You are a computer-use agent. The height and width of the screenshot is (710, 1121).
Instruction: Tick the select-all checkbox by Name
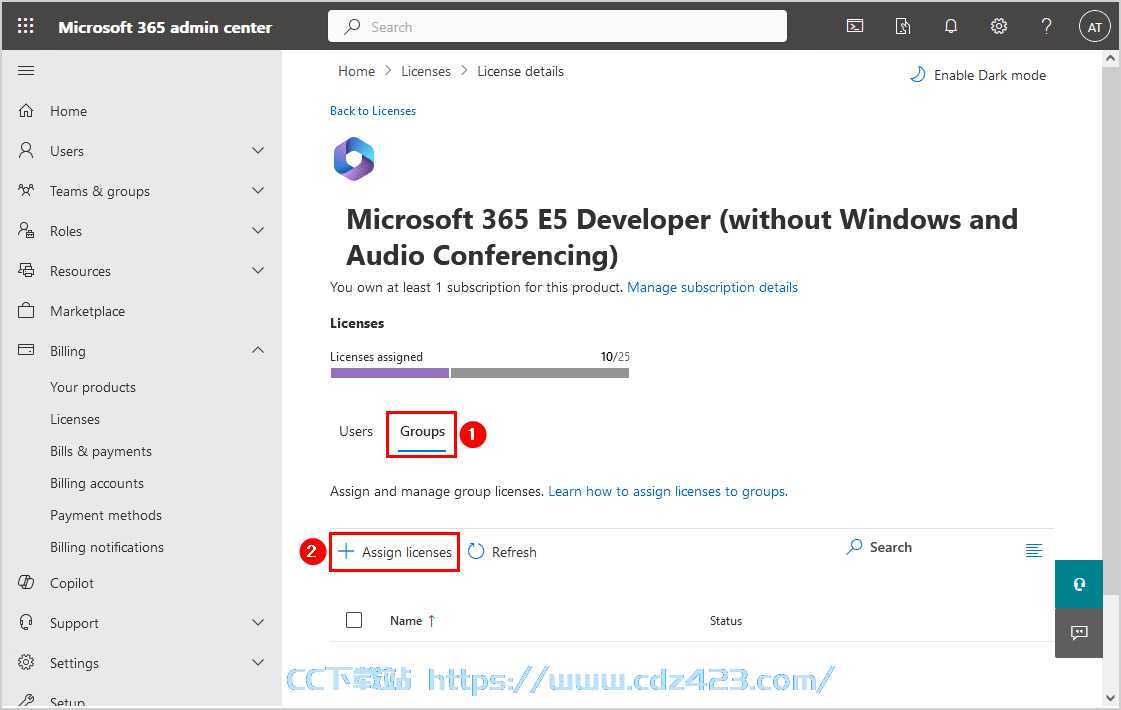(x=354, y=620)
